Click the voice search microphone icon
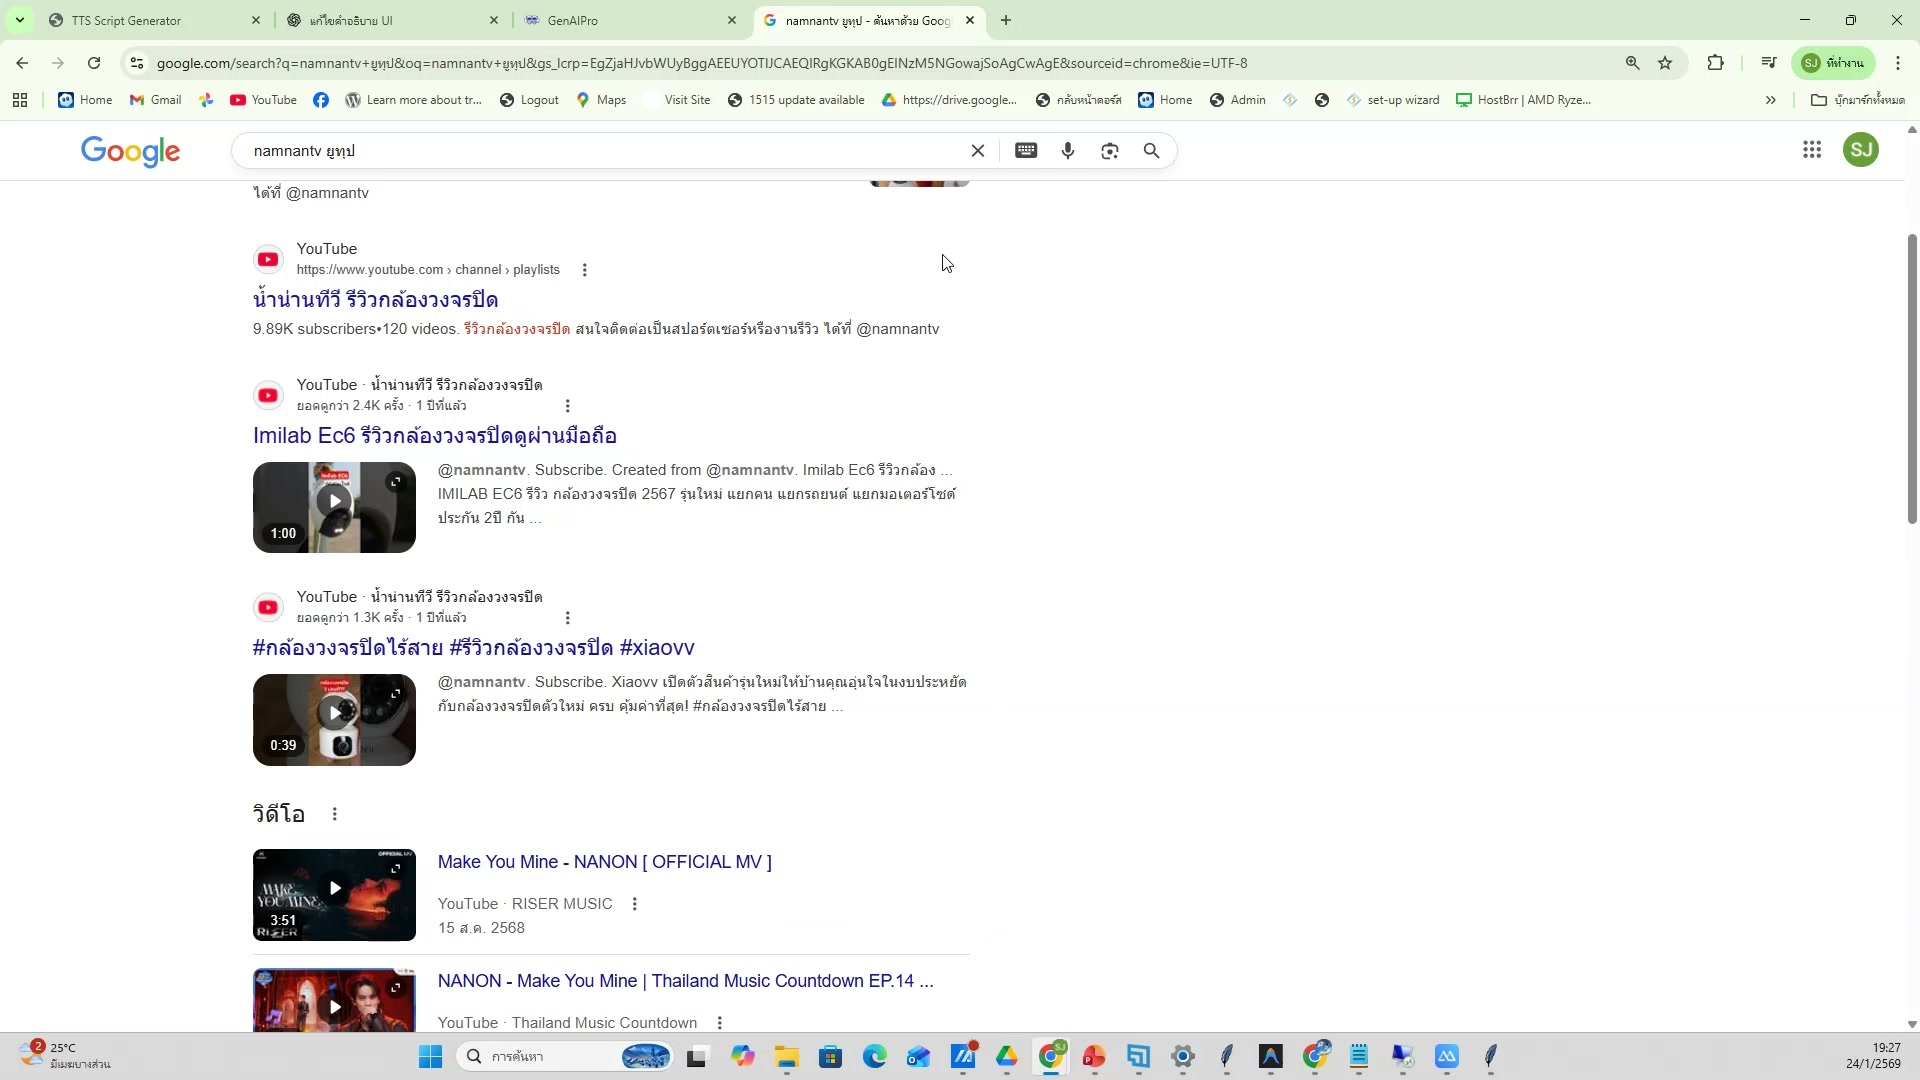The height and width of the screenshot is (1080, 1920). coord(1068,151)
